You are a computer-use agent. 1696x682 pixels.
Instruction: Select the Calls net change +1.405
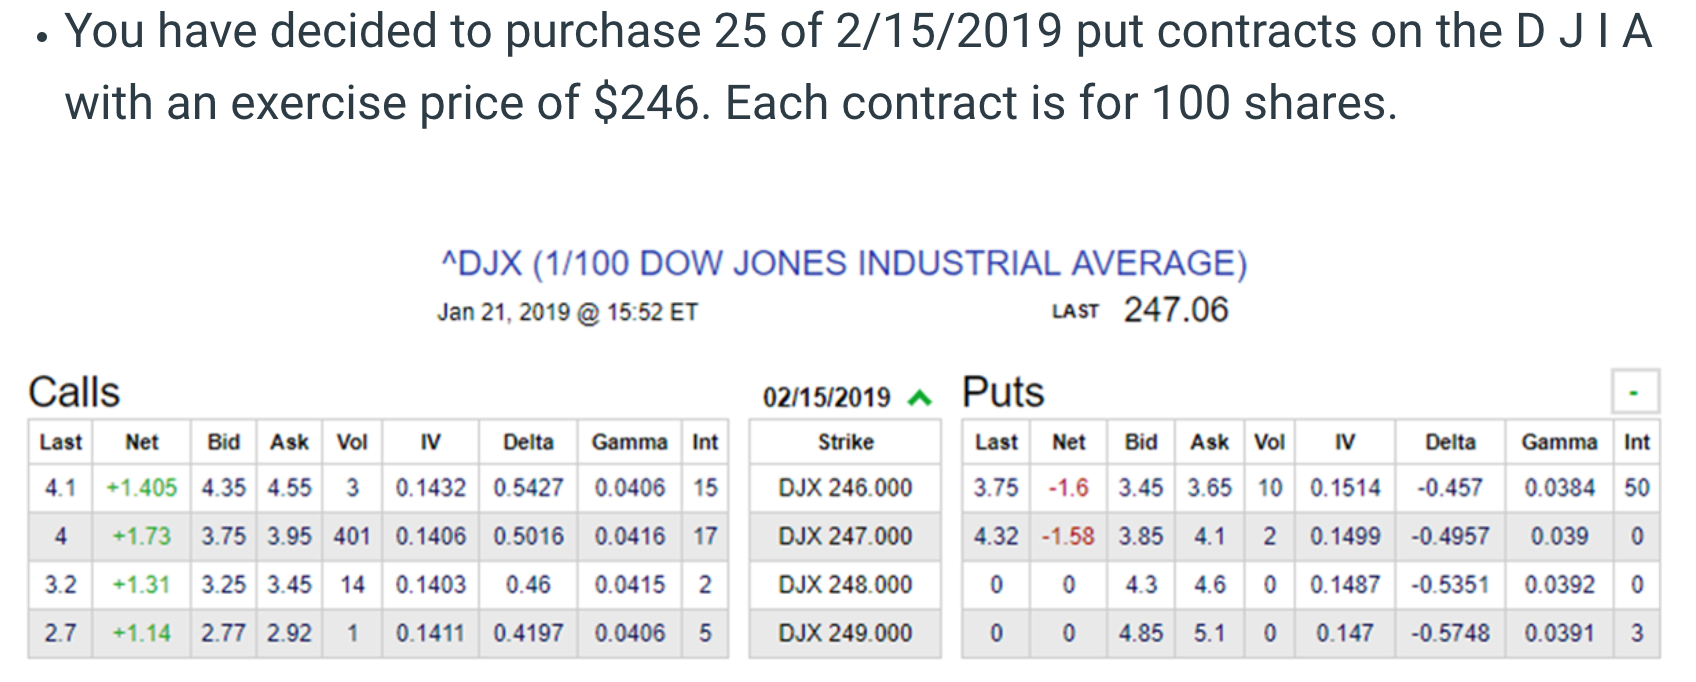141,488
